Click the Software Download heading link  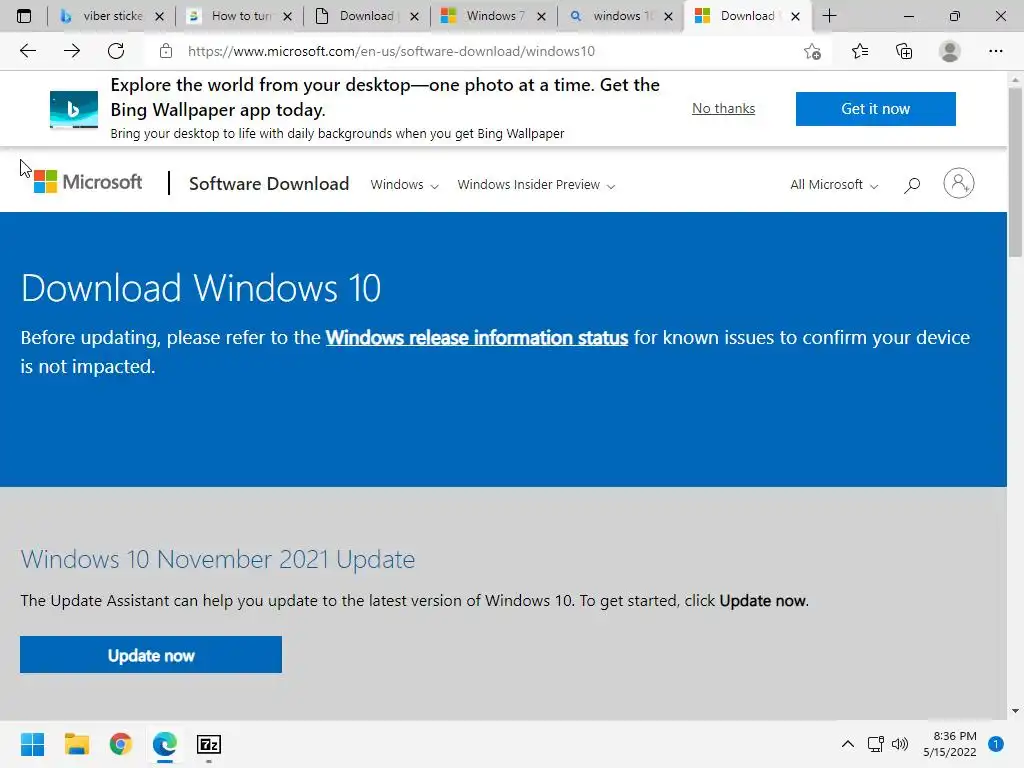click(269, 184)
